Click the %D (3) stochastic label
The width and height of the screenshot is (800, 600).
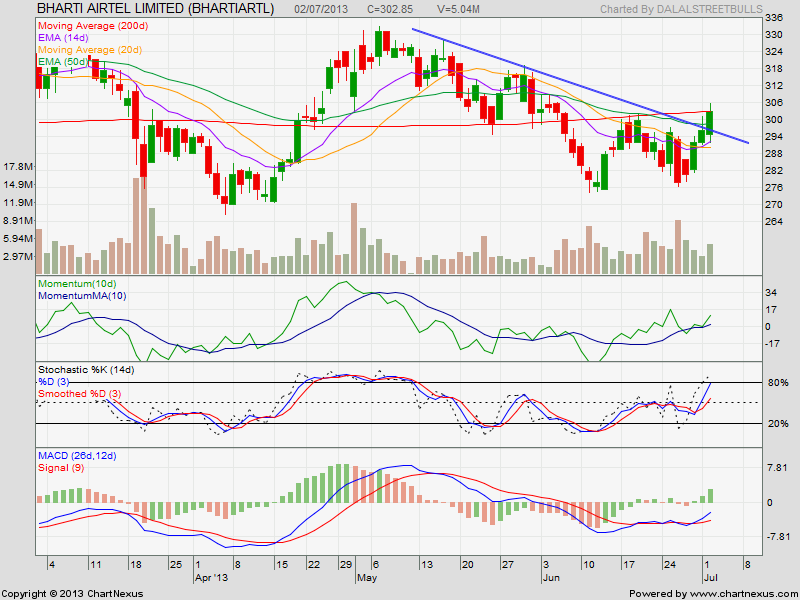(54, 382)
